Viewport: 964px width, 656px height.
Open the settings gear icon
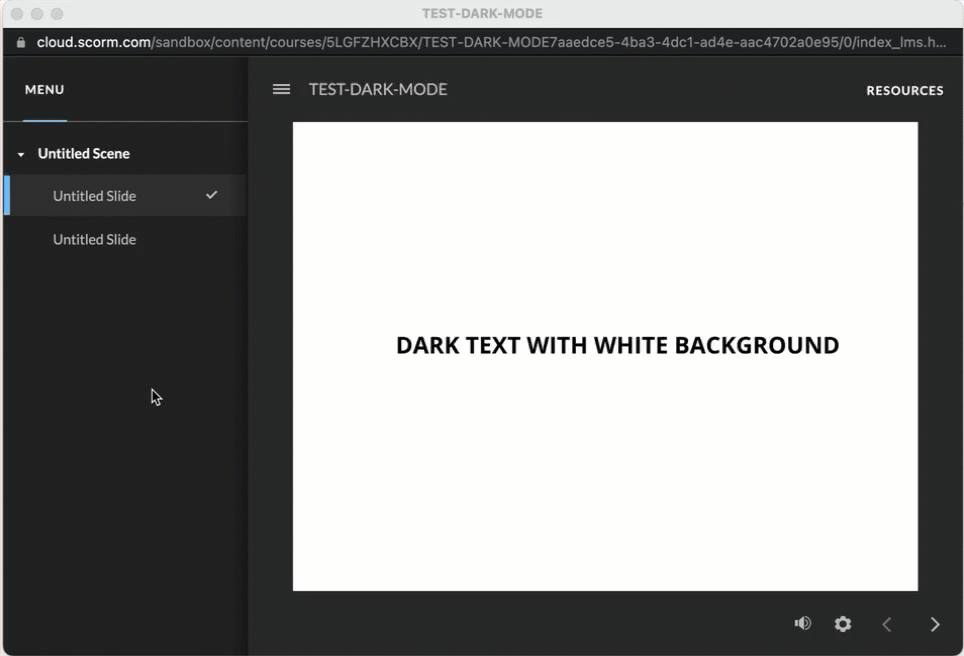843,624
